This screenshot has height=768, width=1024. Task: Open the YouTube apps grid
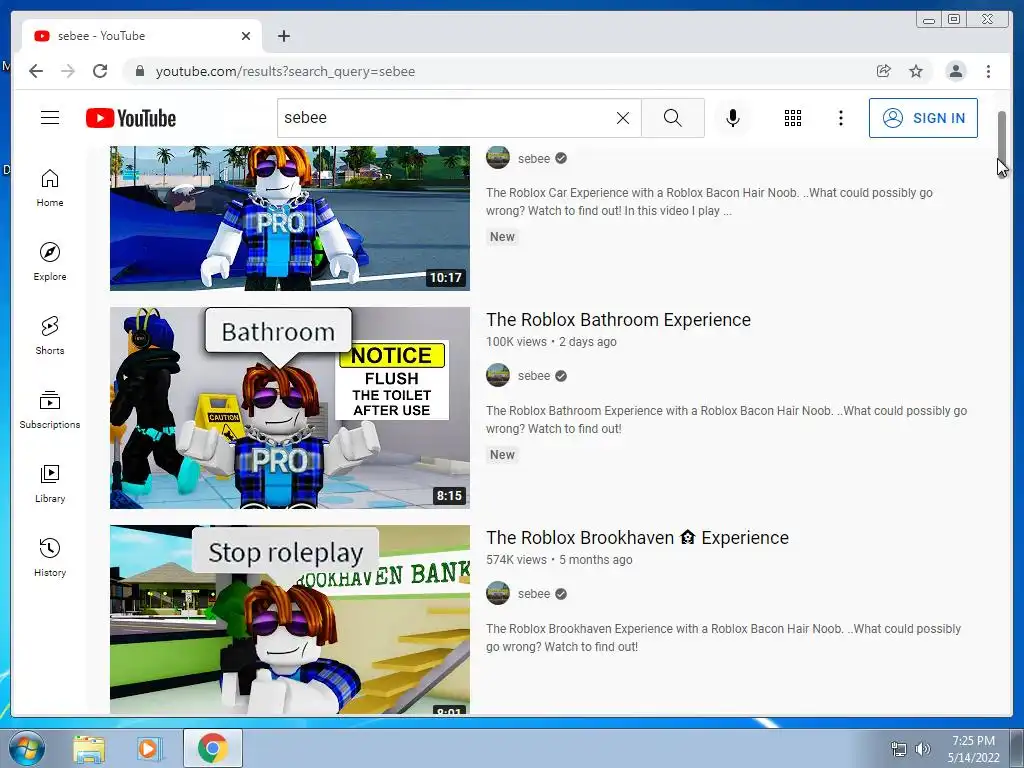pyautogui.click(x=793, y=118)
